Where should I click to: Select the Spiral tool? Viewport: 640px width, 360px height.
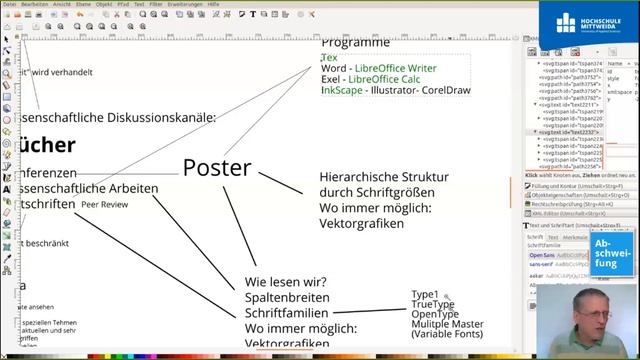(7, 143)
